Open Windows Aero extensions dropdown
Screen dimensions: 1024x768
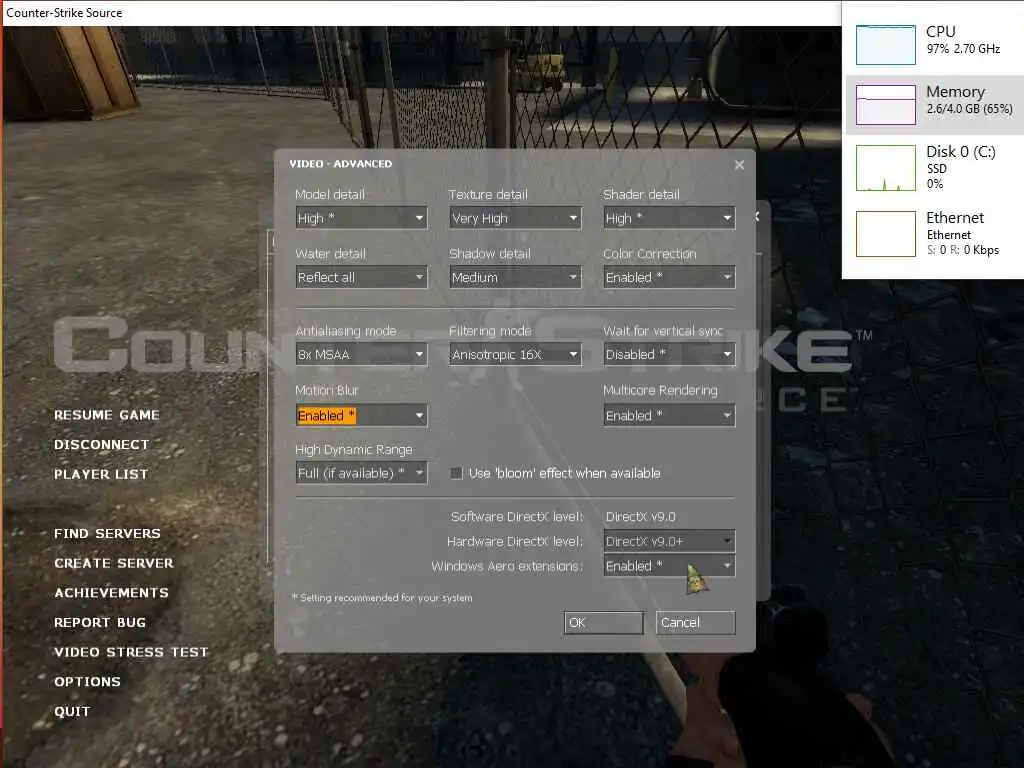click(669, 566)
